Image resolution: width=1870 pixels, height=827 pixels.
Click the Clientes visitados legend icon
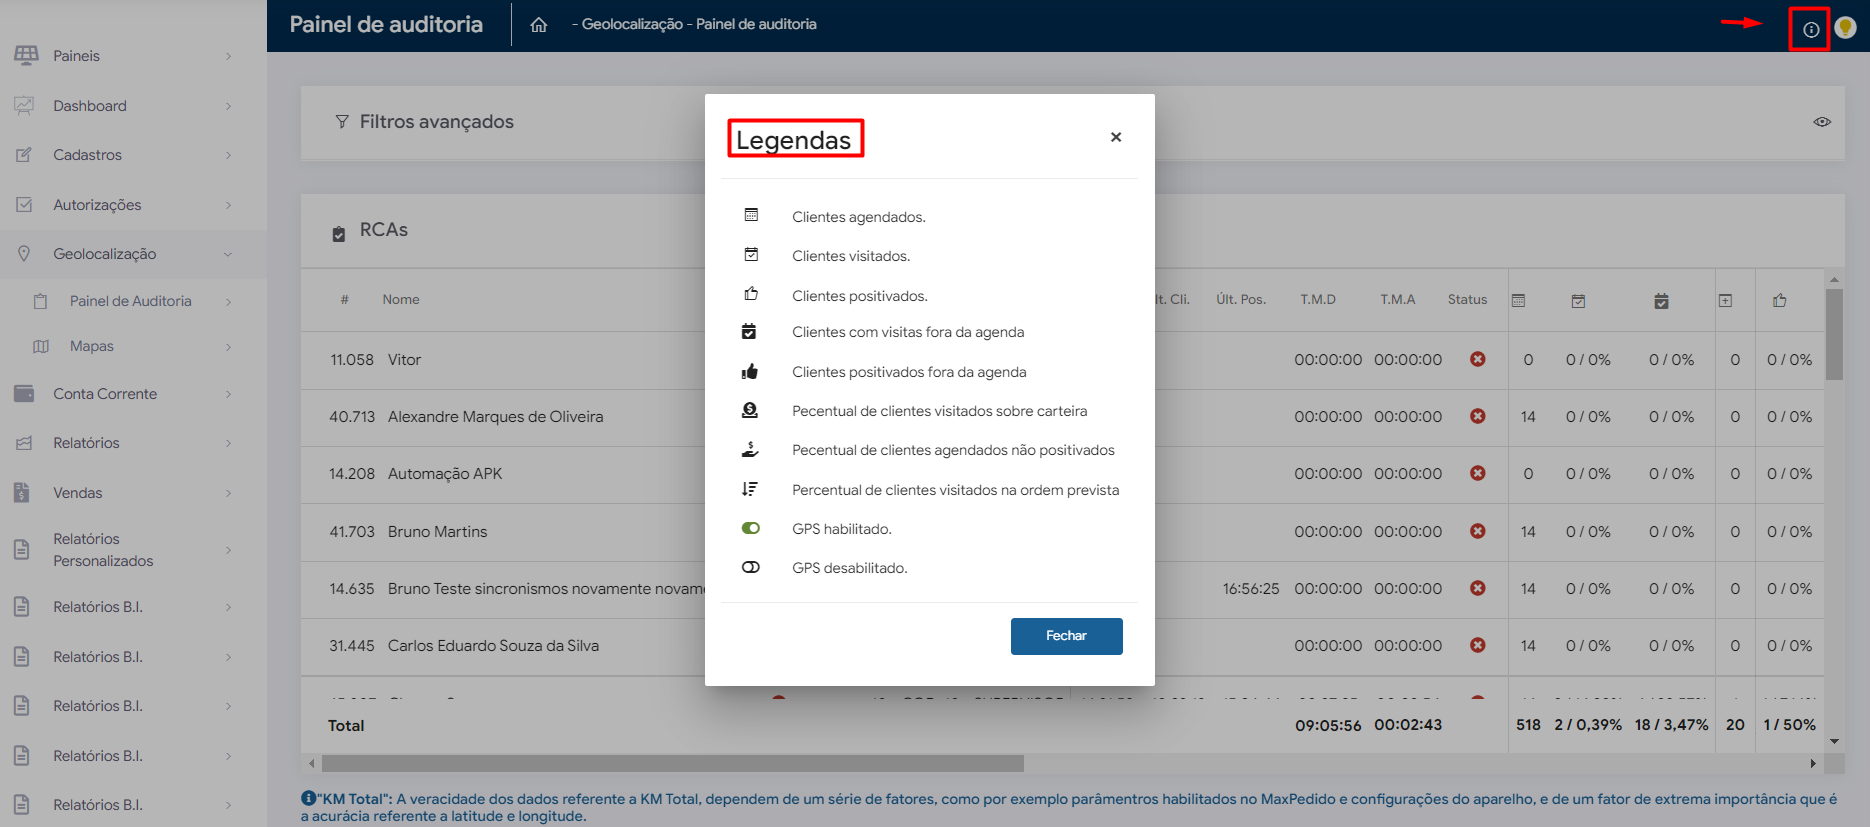751,255
